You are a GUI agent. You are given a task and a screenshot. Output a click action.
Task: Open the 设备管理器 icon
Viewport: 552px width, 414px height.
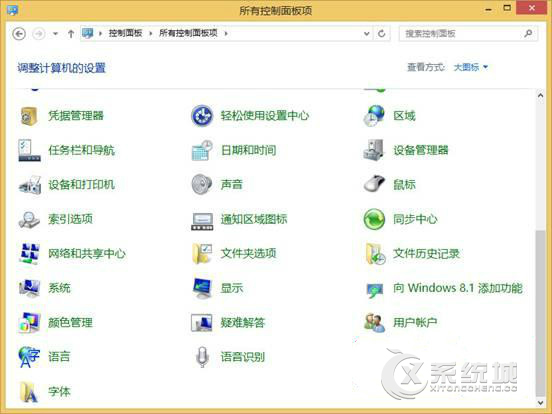[374, 150]
